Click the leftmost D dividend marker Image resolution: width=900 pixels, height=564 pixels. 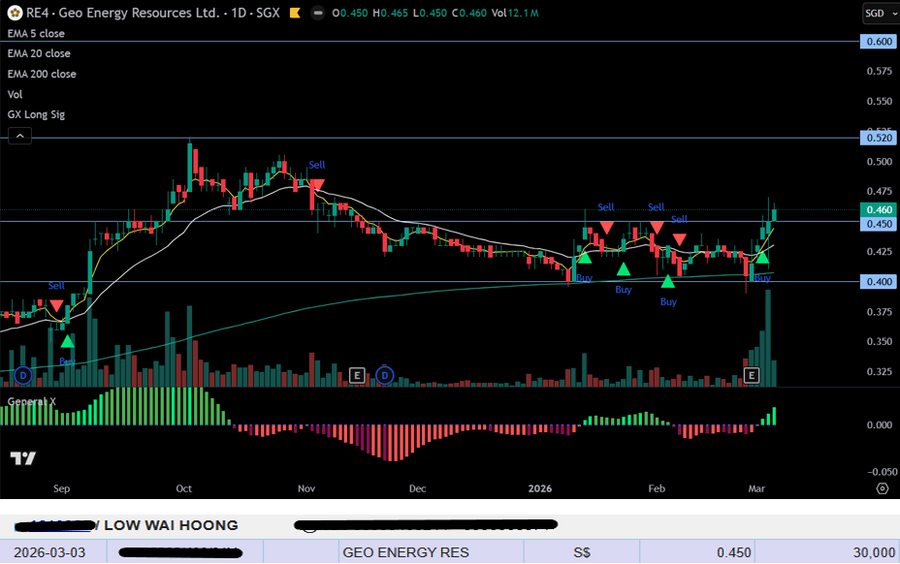[x=22, y=376]
